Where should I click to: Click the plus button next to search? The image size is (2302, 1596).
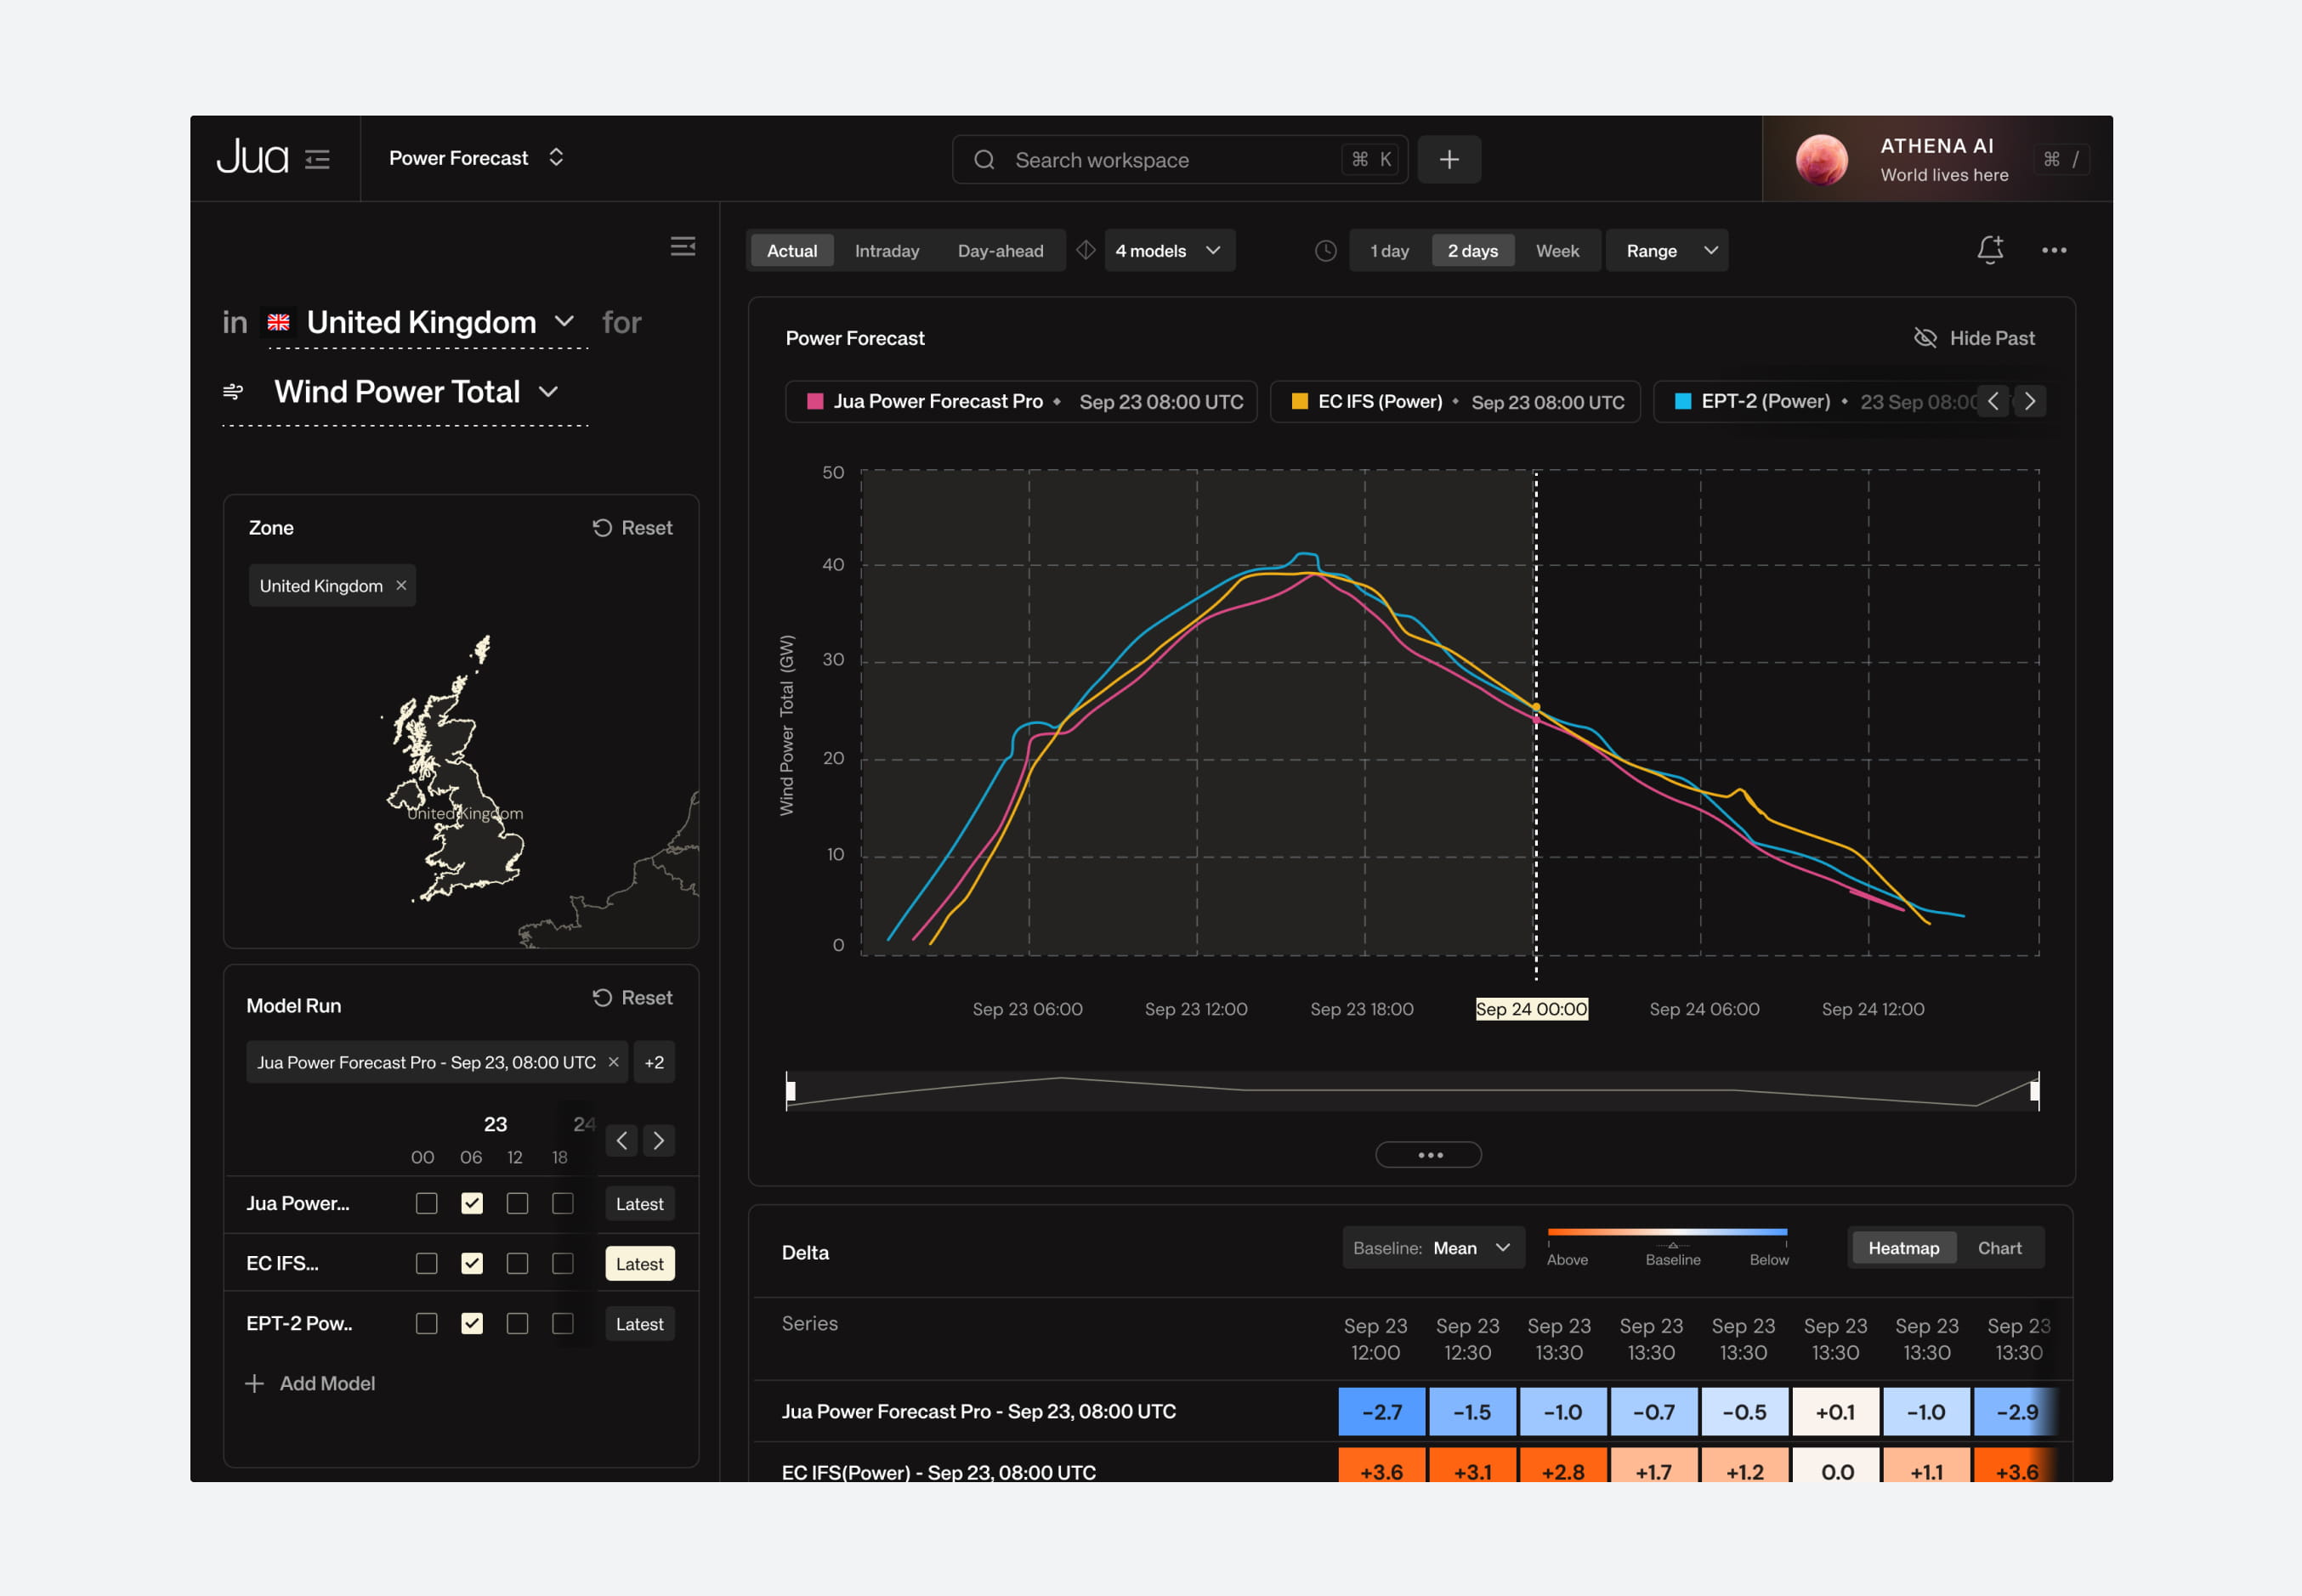pos(1449,160)
